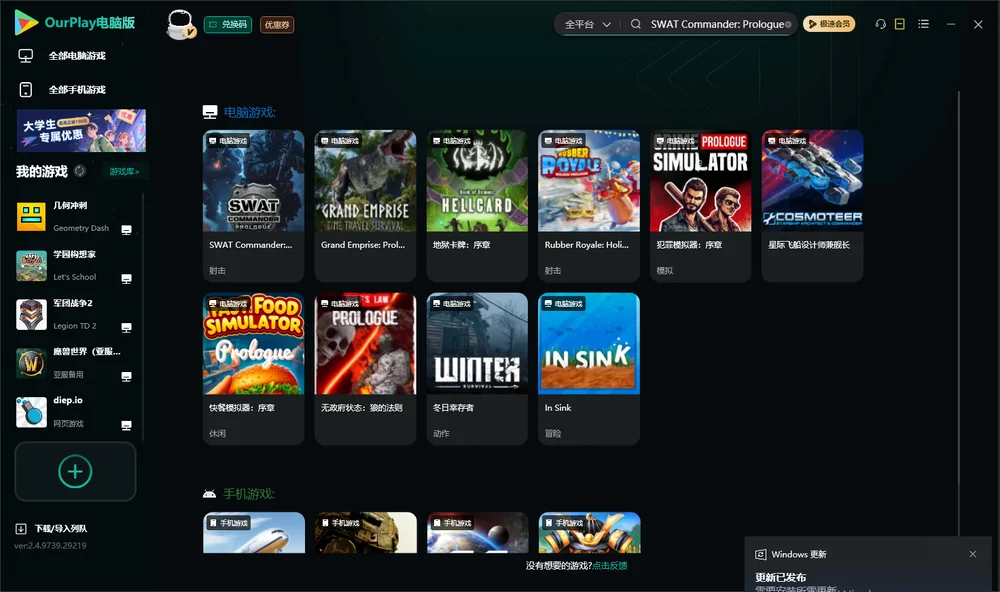Open the Cosmoteer 星际飞船设计师 card
Screen dimensions: 1000x592
pos(812,205)
